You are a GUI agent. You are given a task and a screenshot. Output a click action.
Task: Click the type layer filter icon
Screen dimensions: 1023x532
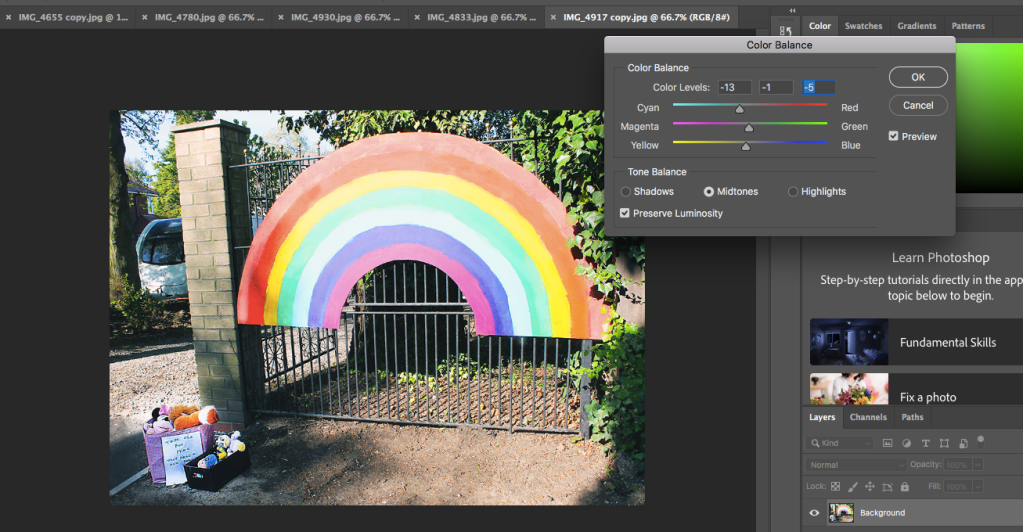pyautogui.click(x=925, y=443)
